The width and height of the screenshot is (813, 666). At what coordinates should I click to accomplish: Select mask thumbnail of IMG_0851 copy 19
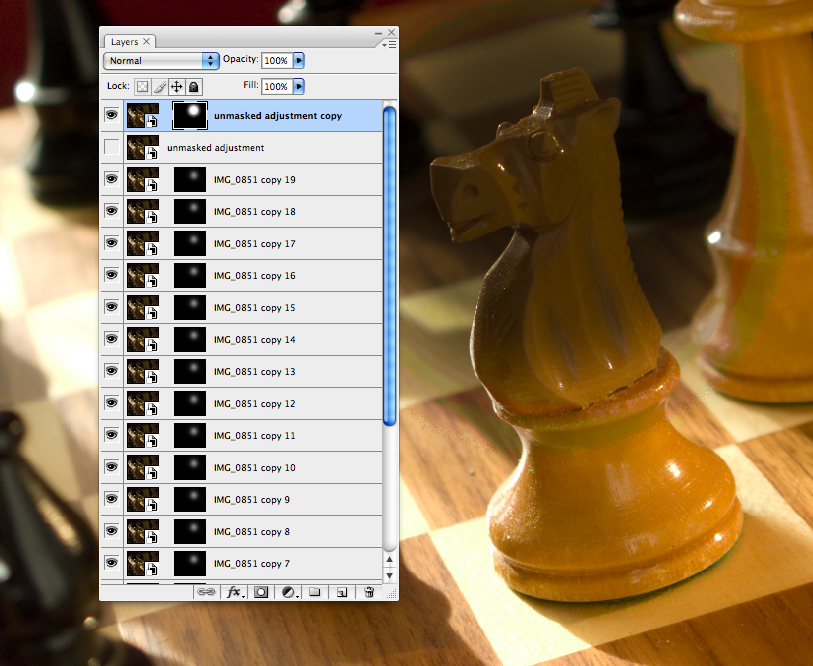pyautogui.click(x=190, y=179)
